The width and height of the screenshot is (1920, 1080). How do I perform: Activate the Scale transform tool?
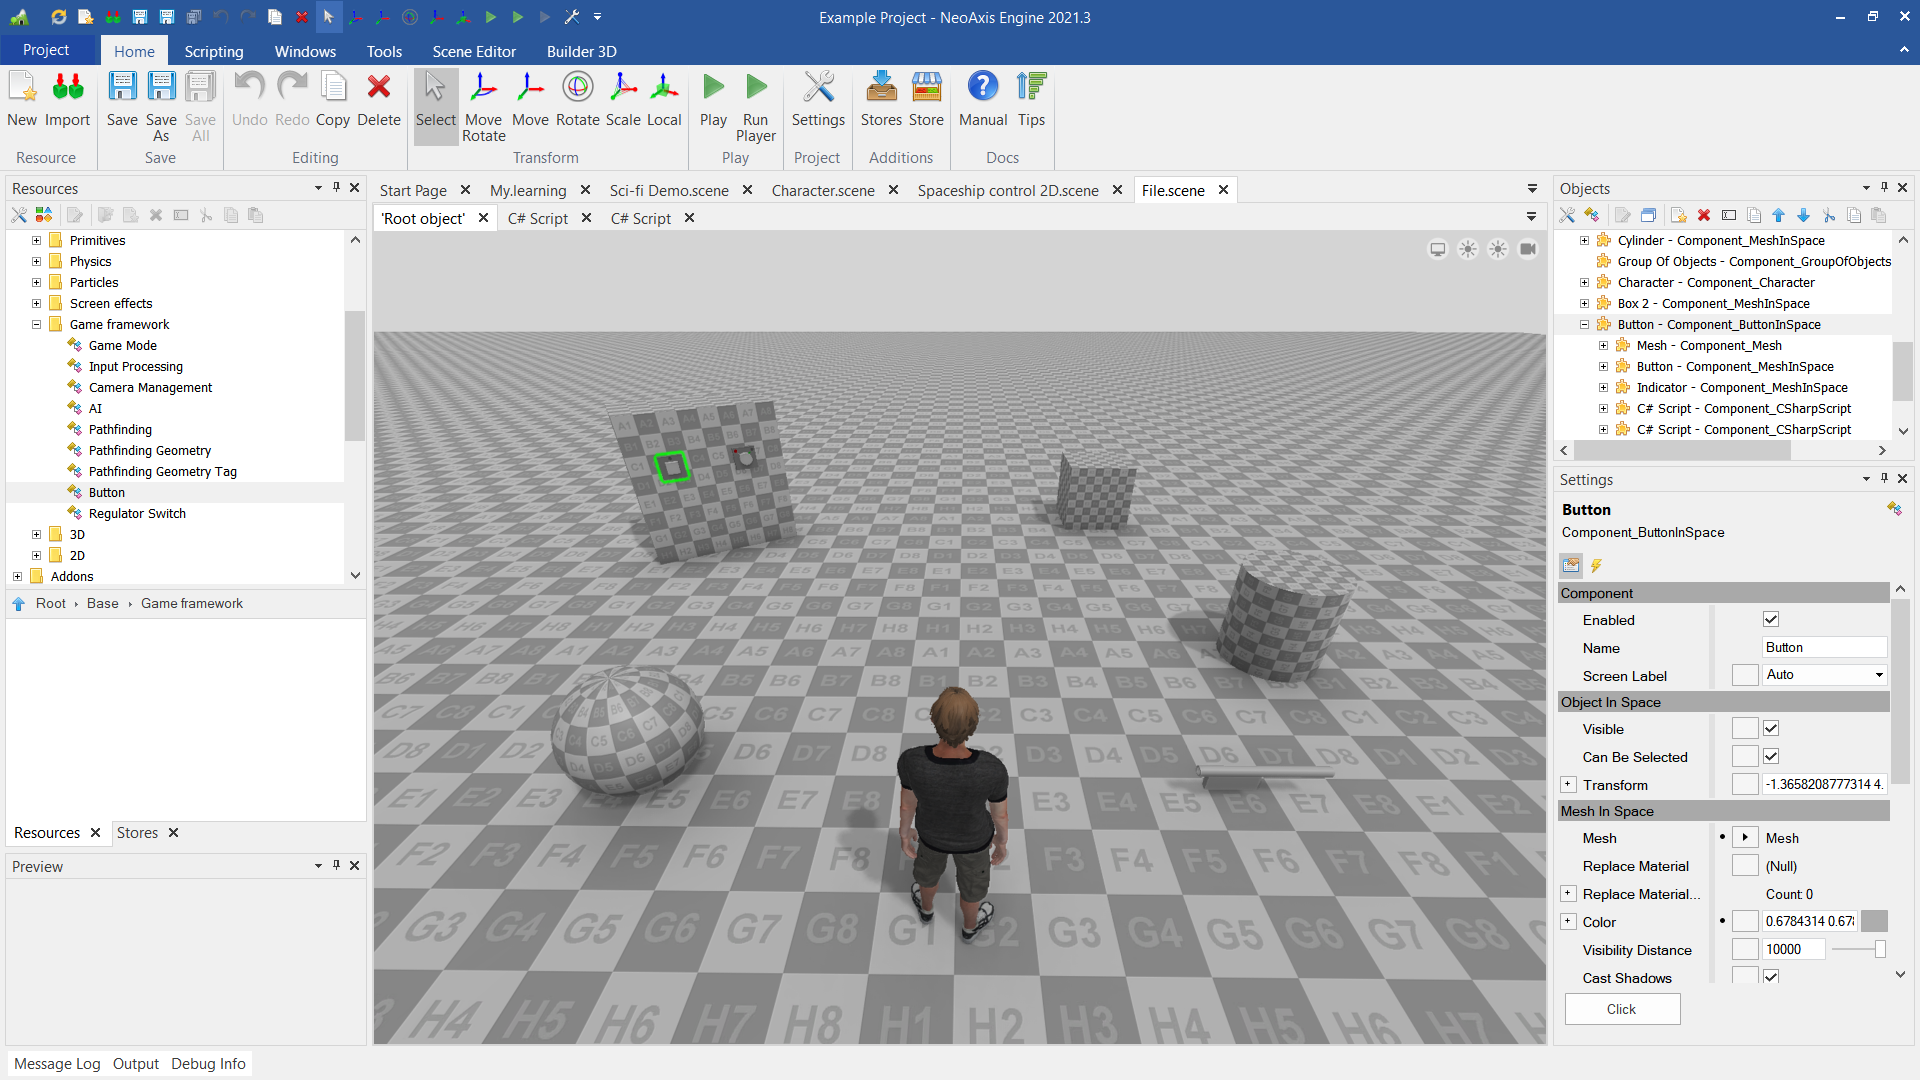623,88
